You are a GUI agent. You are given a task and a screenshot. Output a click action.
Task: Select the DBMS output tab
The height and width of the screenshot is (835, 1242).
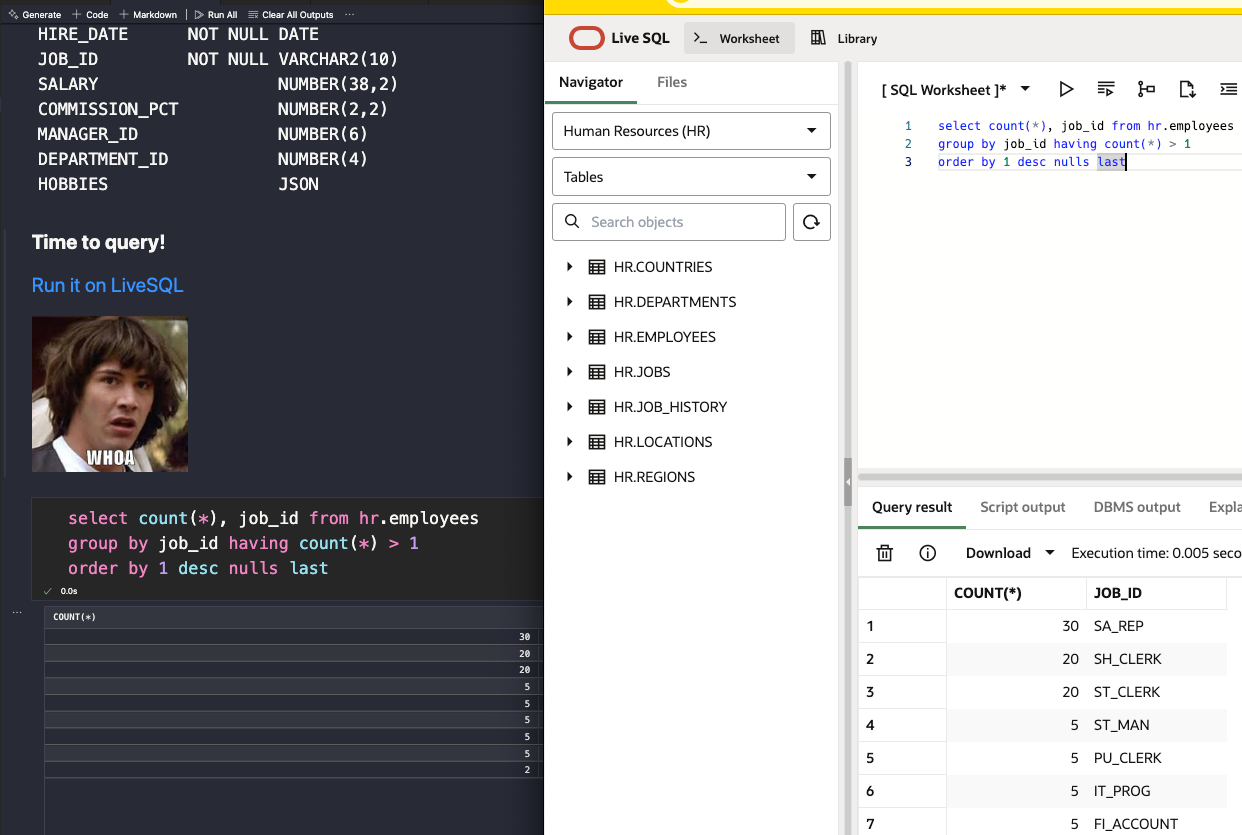[x=1137, y=507]
